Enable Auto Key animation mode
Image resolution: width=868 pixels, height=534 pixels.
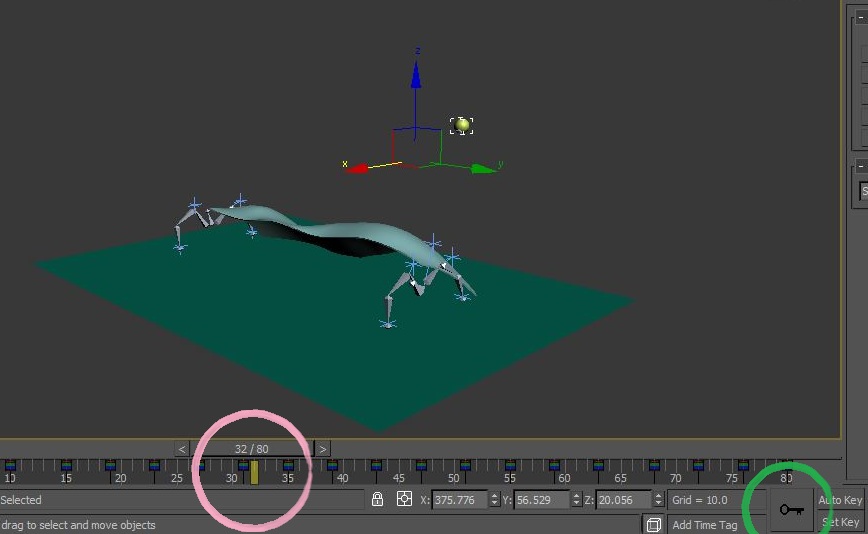click(840, 500)
